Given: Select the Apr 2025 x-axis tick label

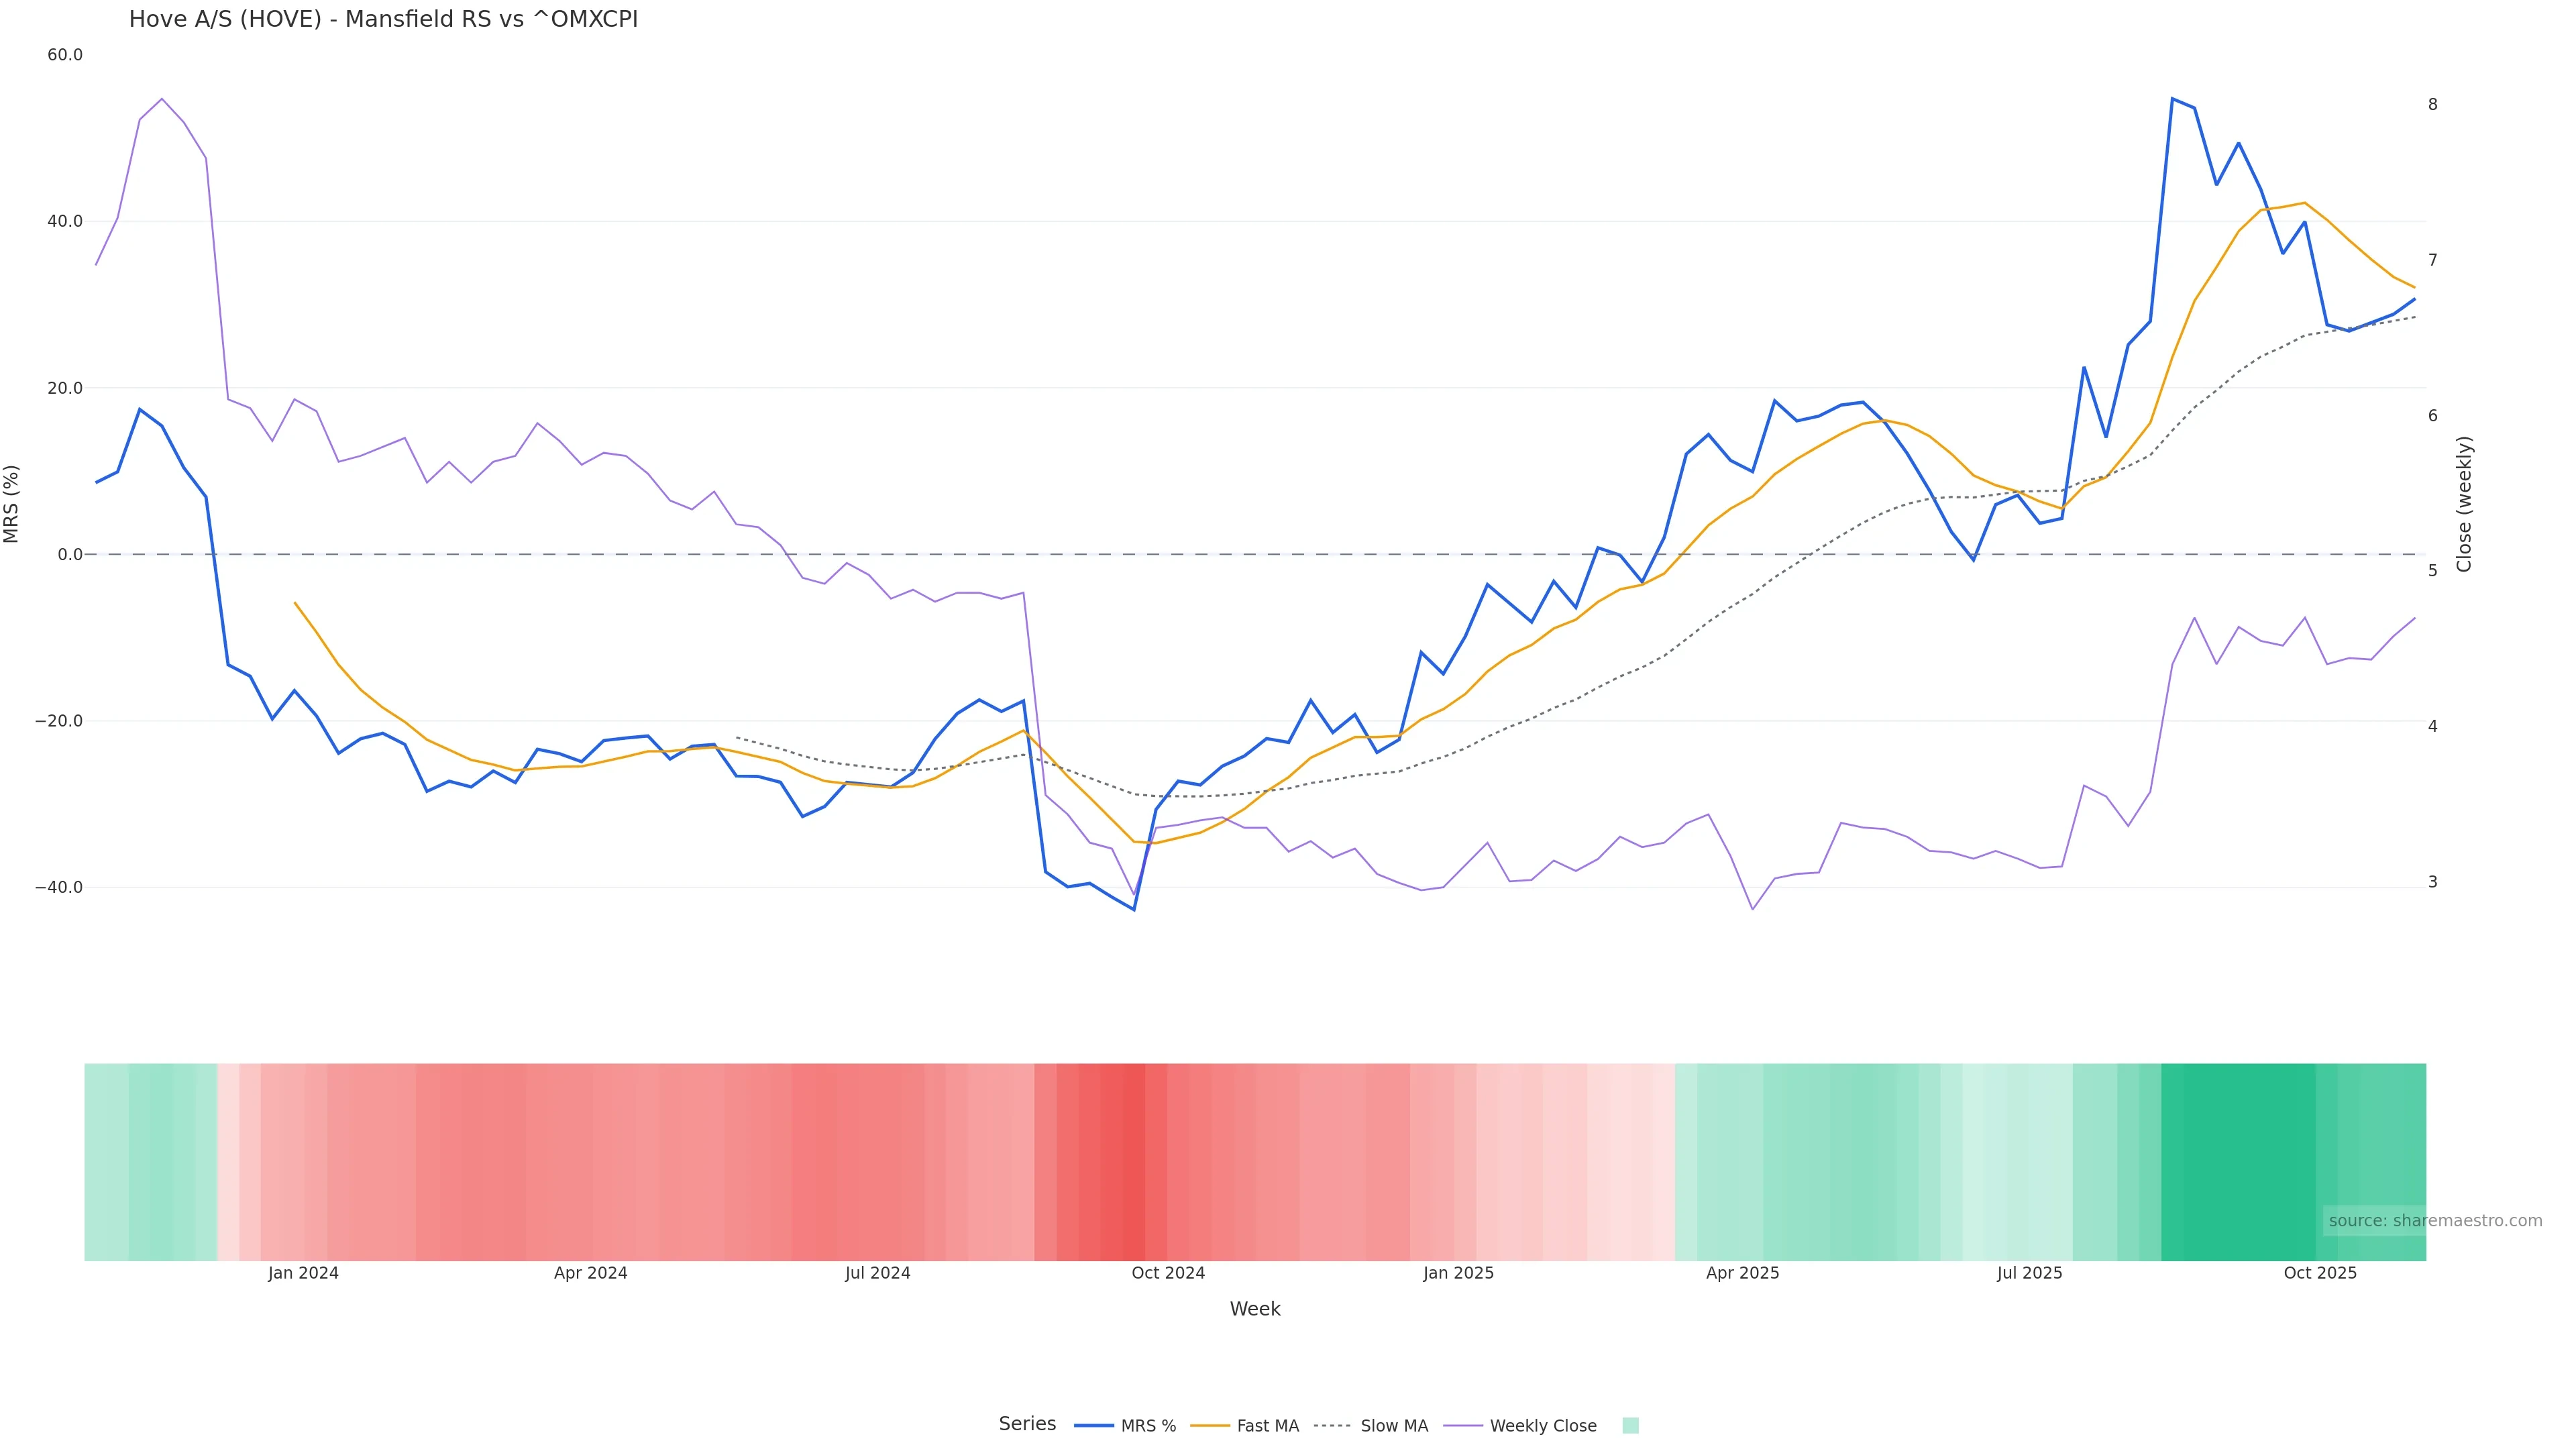Looking at the screenshot, I should [1743, 1273].
